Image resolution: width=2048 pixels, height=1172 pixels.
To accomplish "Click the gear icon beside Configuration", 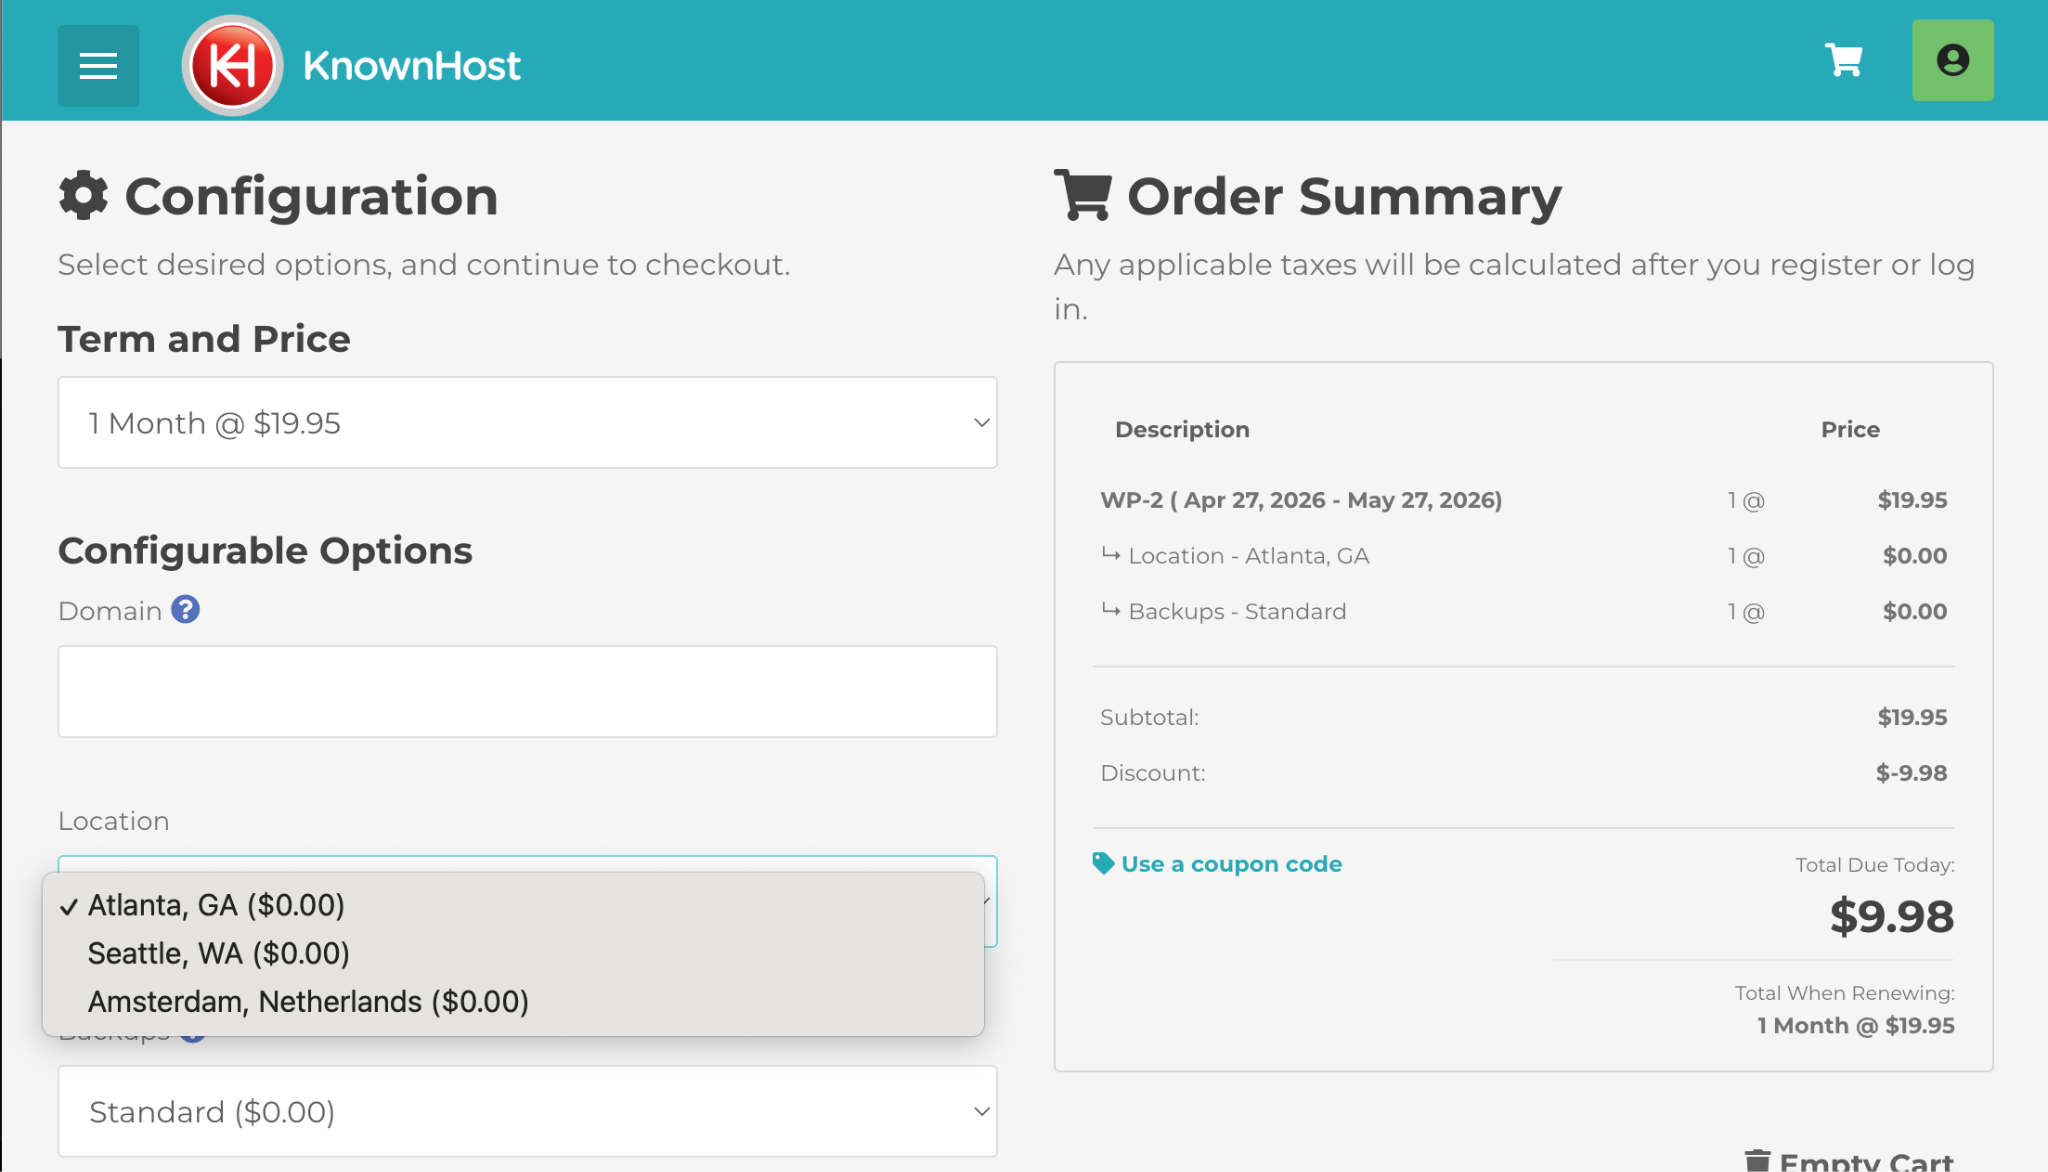I will point(83,195).
